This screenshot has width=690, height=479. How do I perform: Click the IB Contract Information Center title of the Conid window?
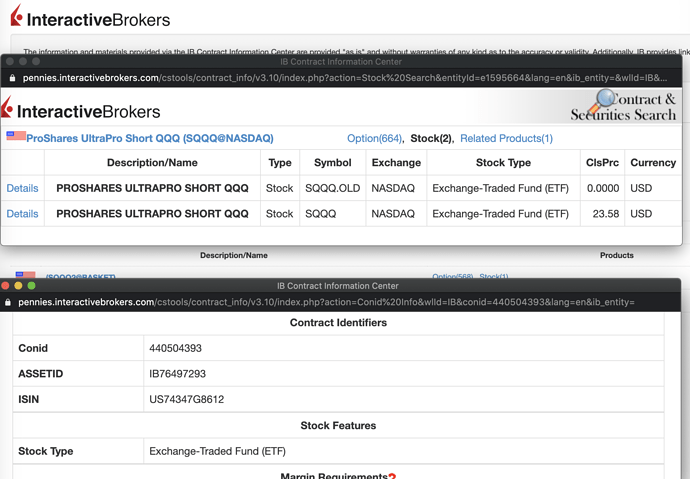pyautogui.click(x=338, y=286)
